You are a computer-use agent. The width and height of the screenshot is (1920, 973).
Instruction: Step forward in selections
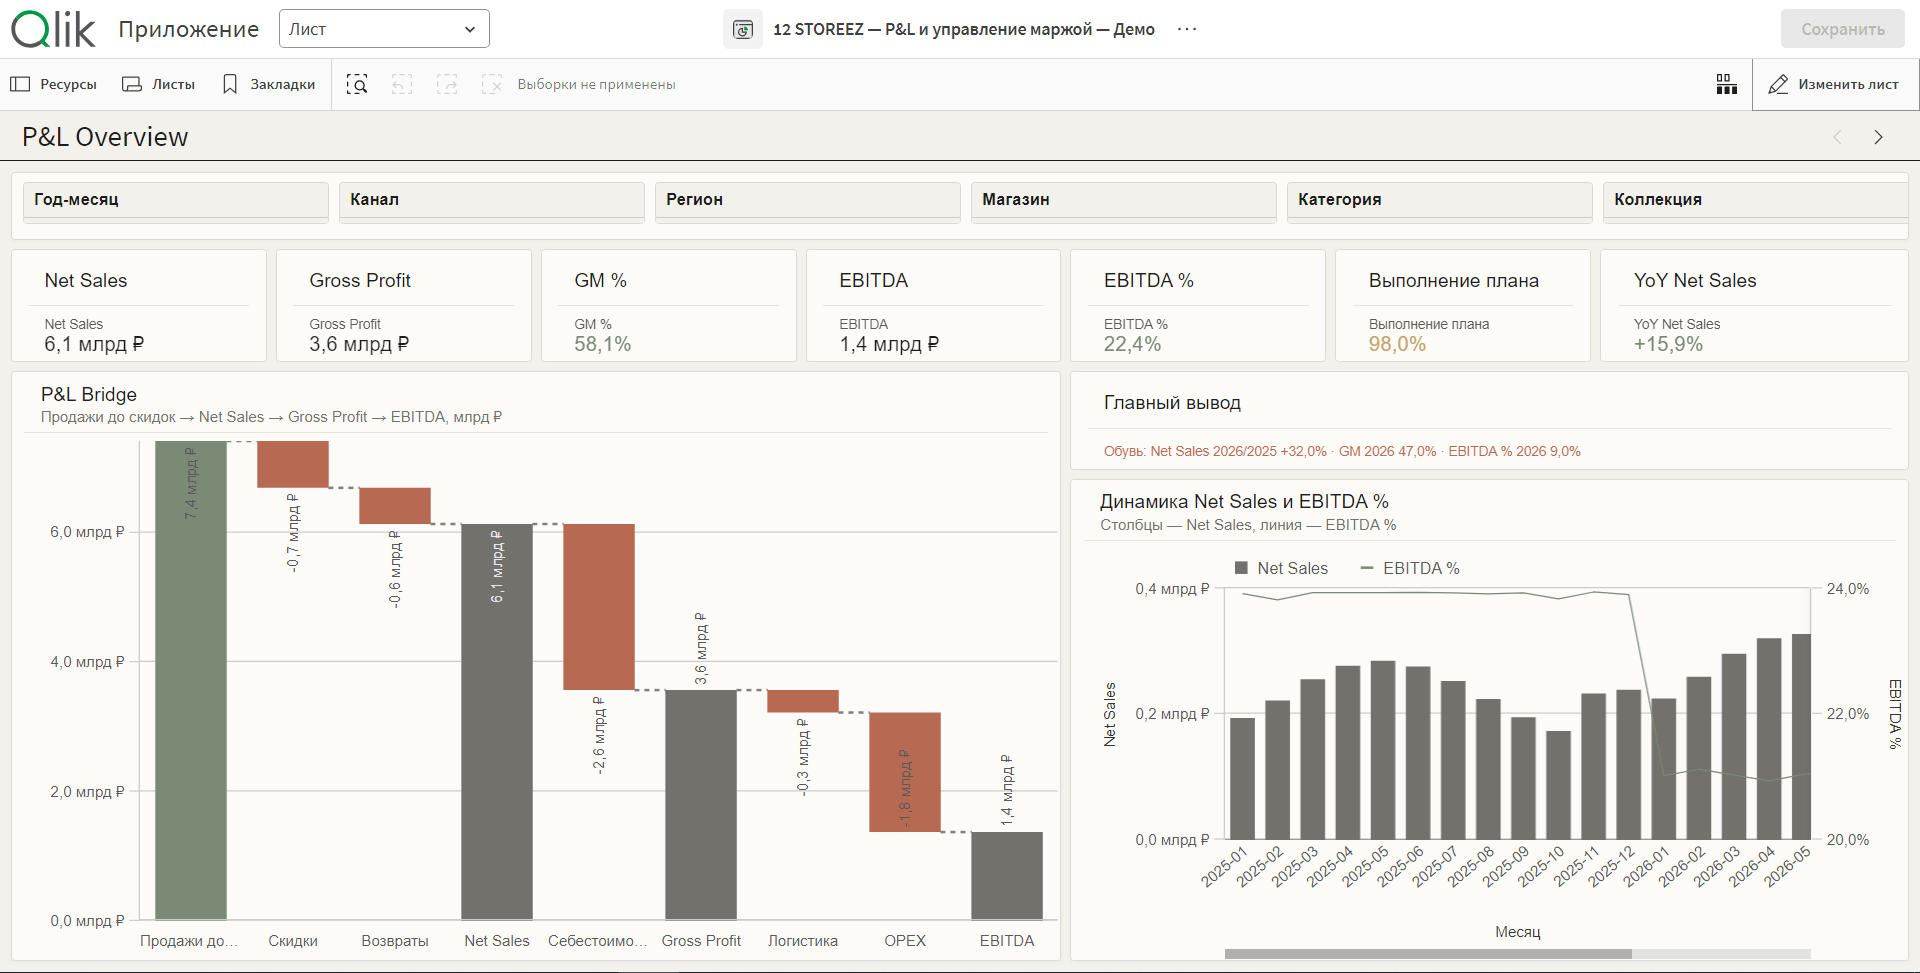447,84
